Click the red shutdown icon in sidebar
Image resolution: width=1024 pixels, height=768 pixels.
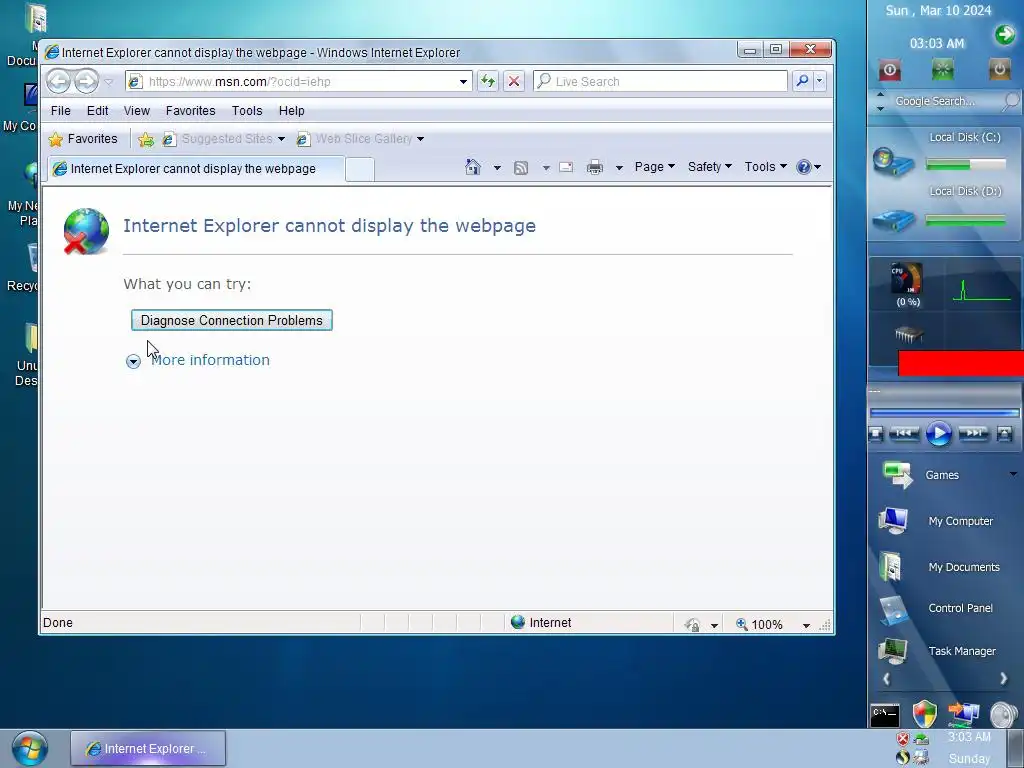coord(889,70)
